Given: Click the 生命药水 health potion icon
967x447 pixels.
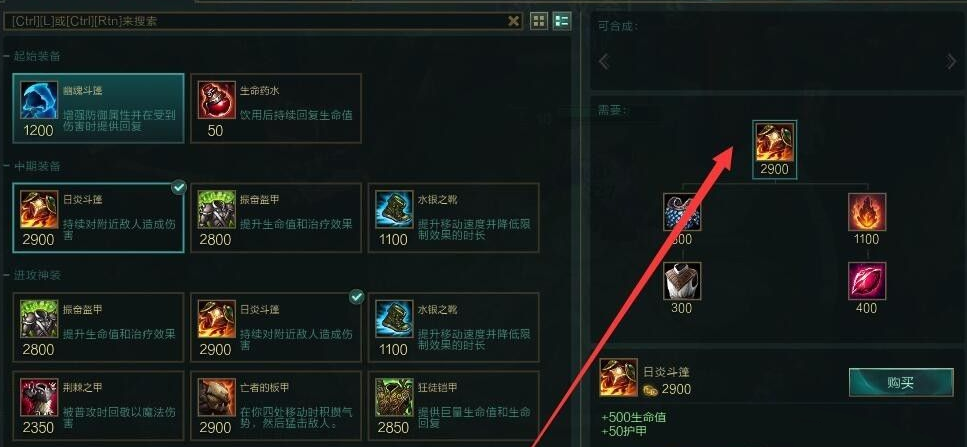Looking at the screenshot, I should coord(216,100).
